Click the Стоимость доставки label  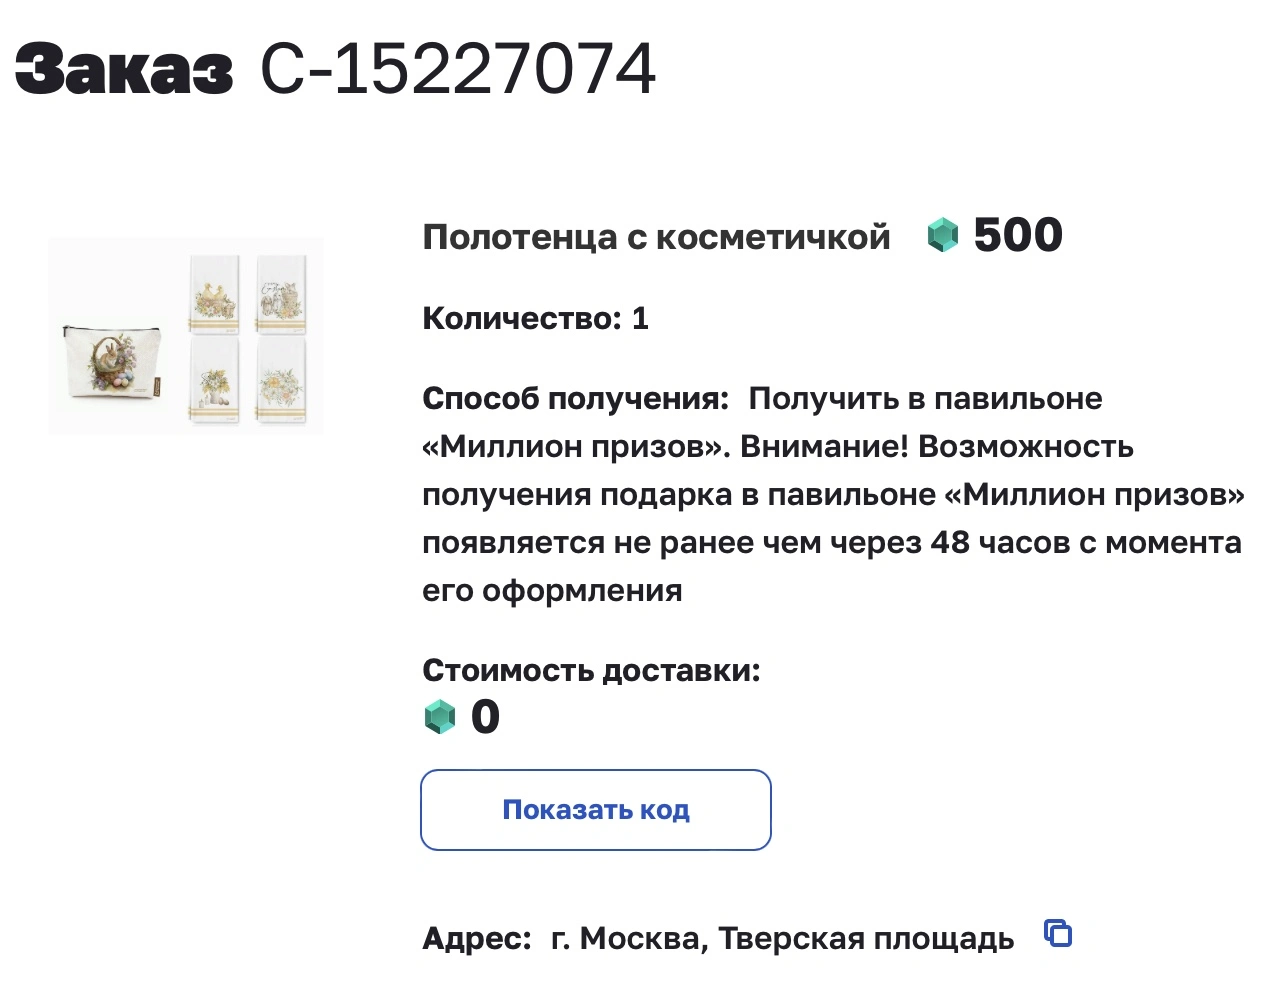591,670
